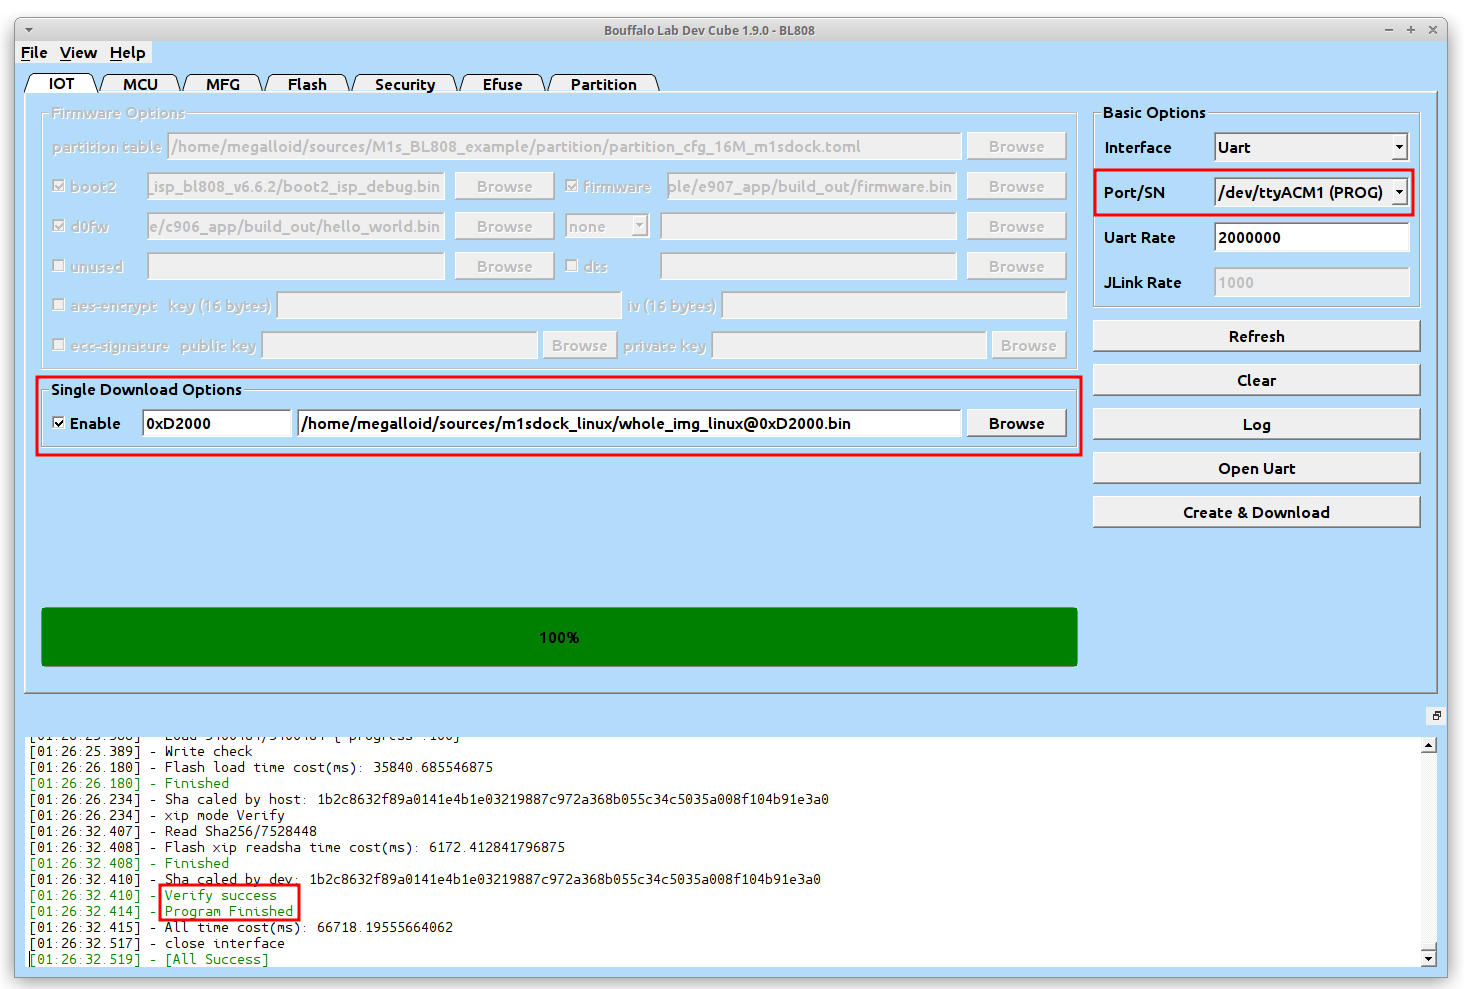The image size is (1464, 989).
Task: Click the "Read Sha256/7528448" log line
Action: [240, 831]
